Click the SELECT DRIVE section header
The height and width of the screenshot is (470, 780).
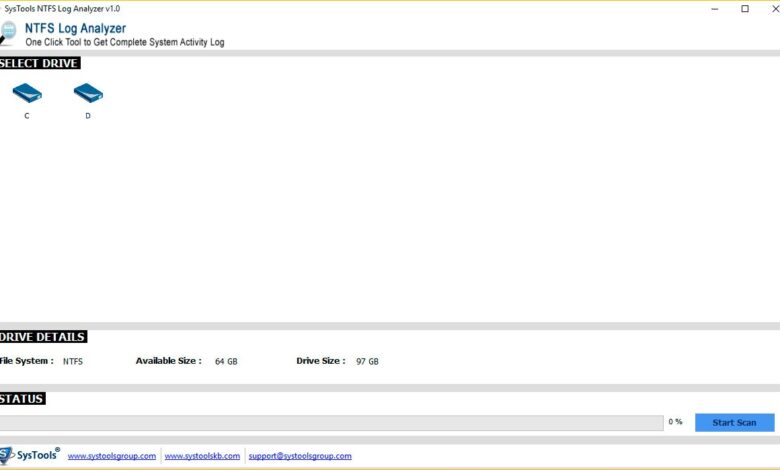(40, 63)
